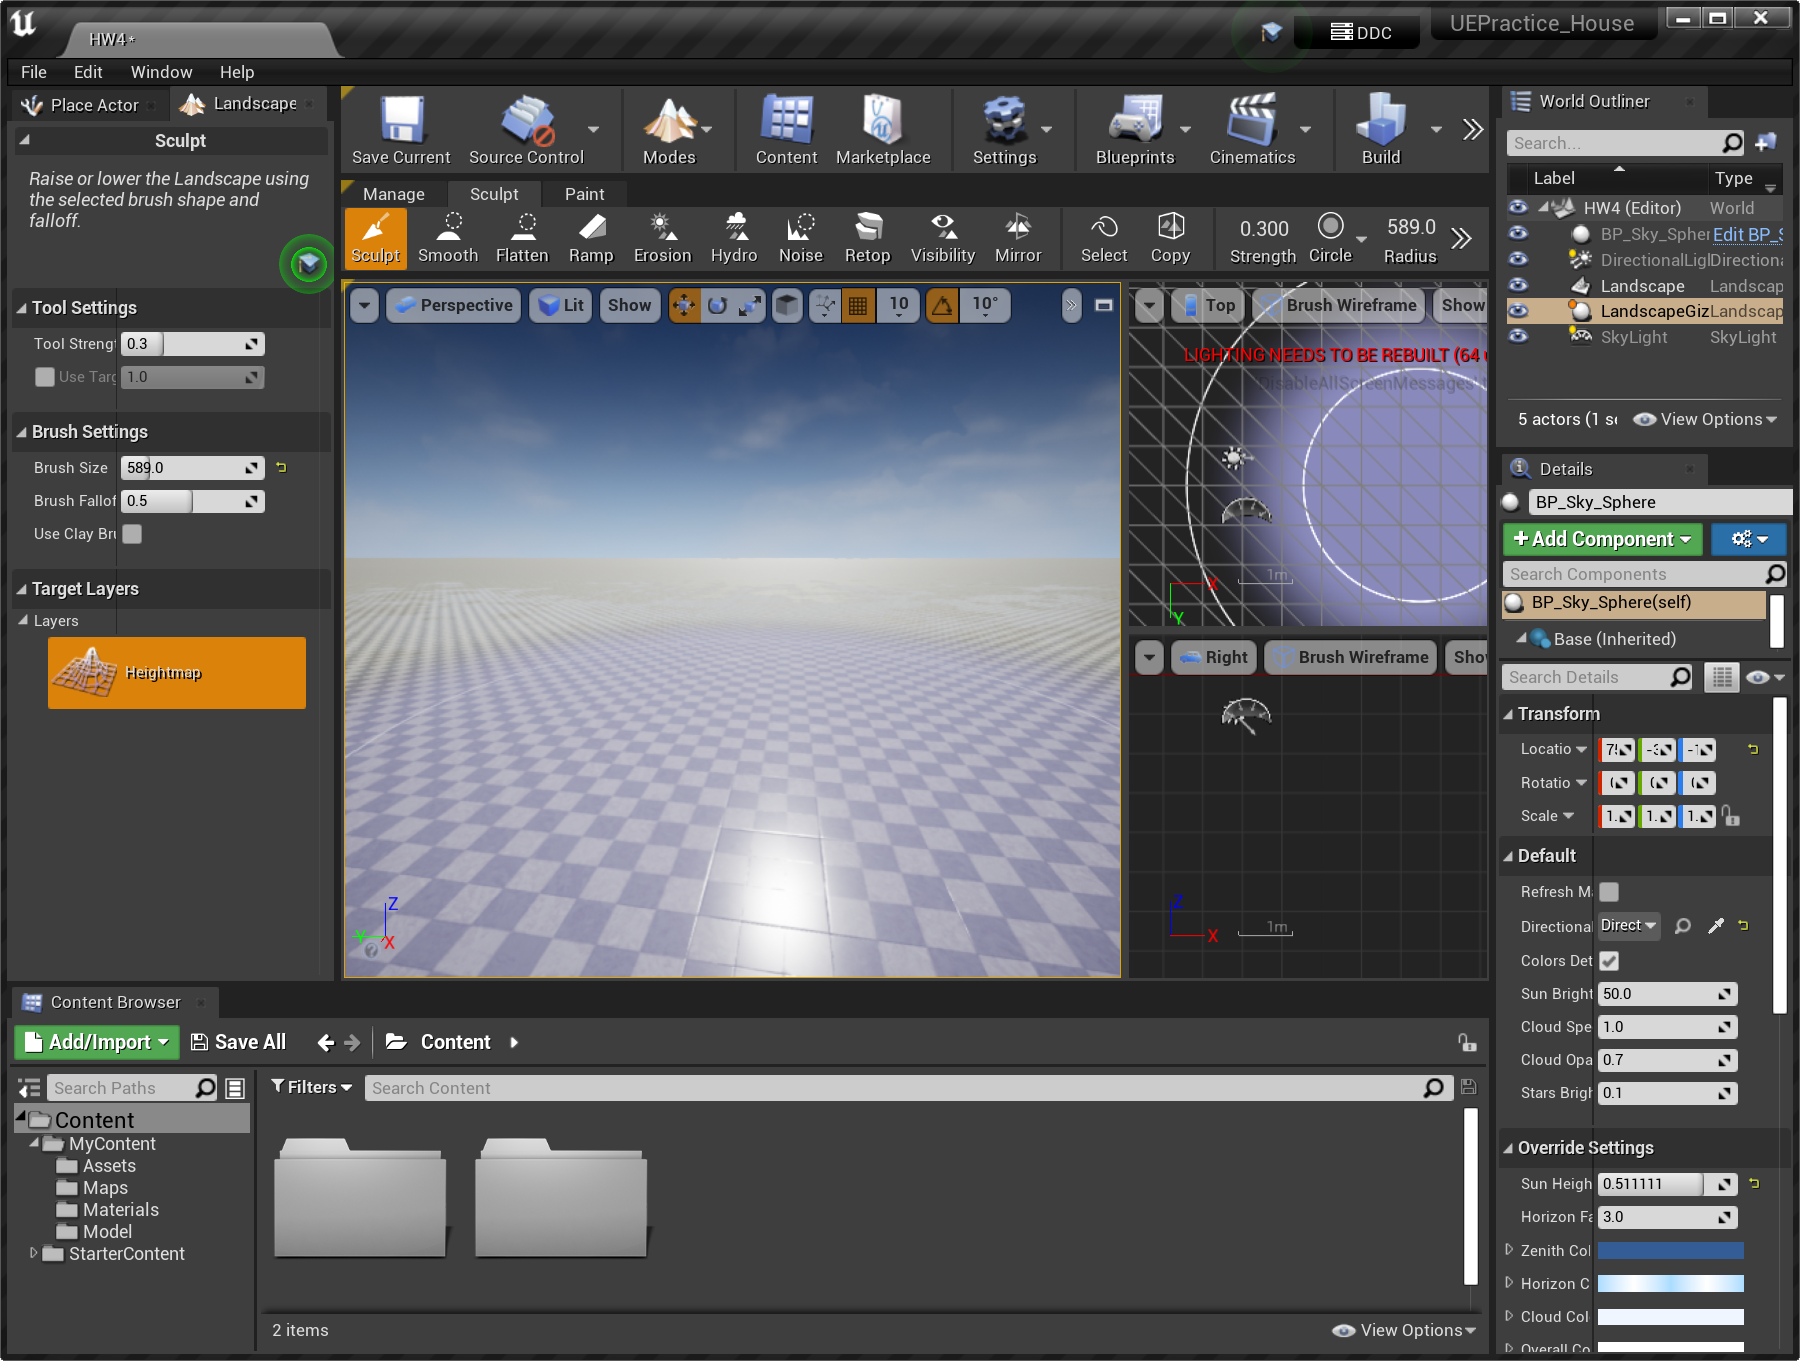Screen dimensions: 1800x1361
Task: Choose the Retop tool
Action: coord(867,239)
